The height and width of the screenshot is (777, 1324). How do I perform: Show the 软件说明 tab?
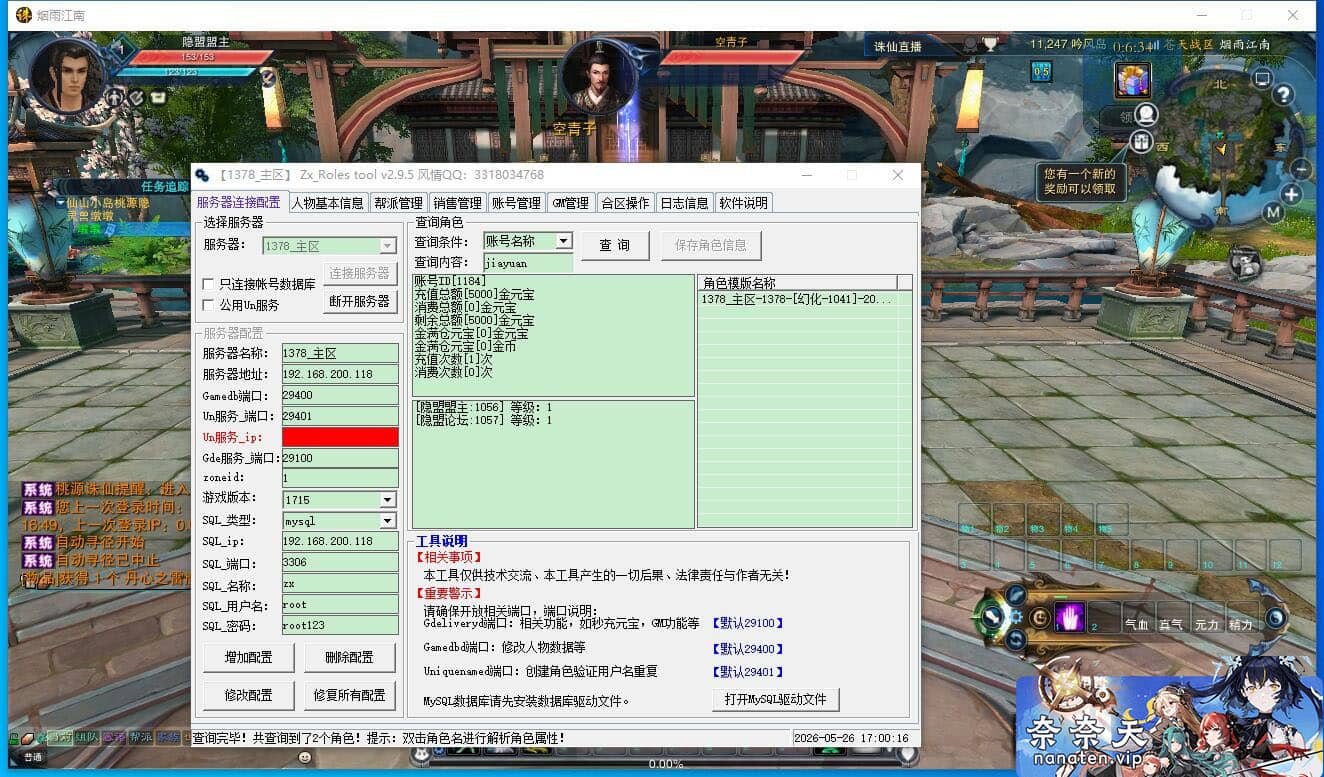743,203
